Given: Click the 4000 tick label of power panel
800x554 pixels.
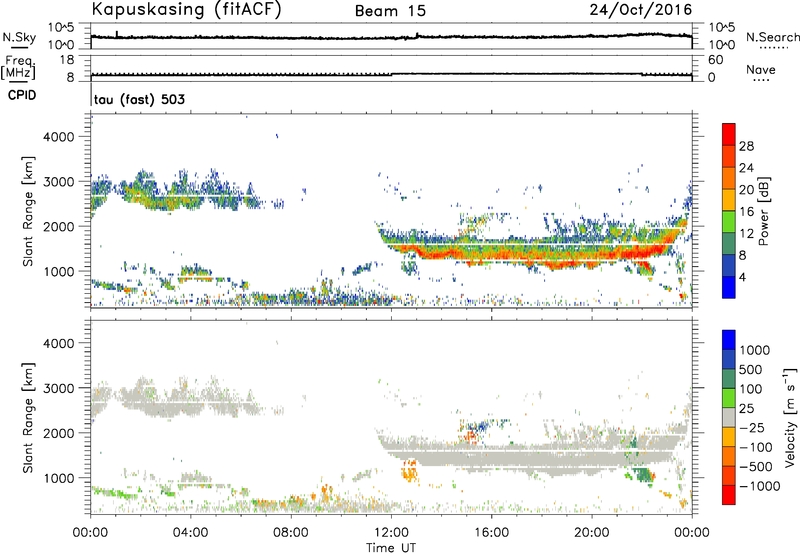Looking at the screenshot, I should (58, 137).
